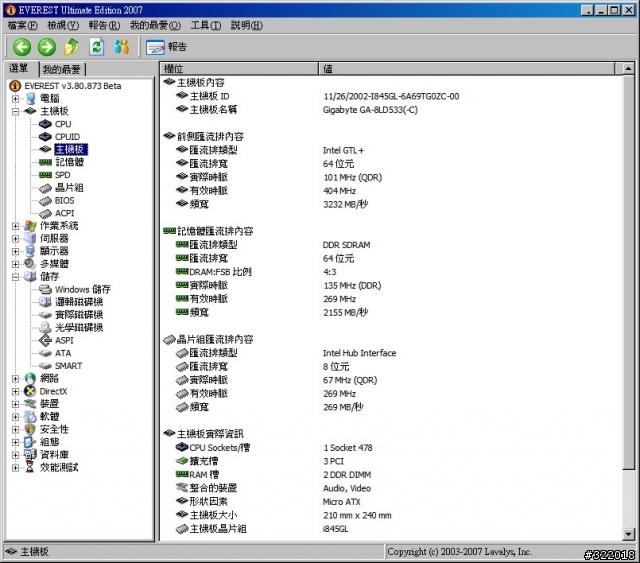Click the 效能測試 hourglass icon in tree

pos(30,467)
